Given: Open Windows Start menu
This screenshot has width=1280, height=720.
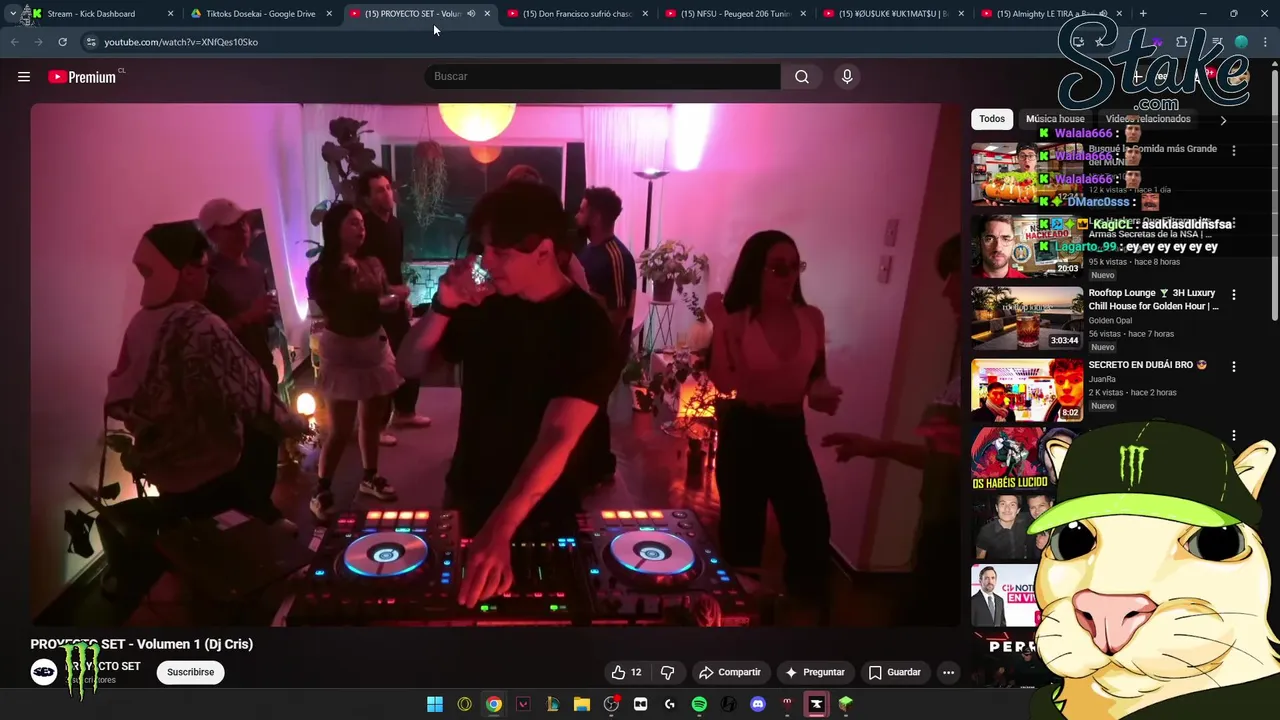Looking at the screenshot, I should tap(435, 704).
